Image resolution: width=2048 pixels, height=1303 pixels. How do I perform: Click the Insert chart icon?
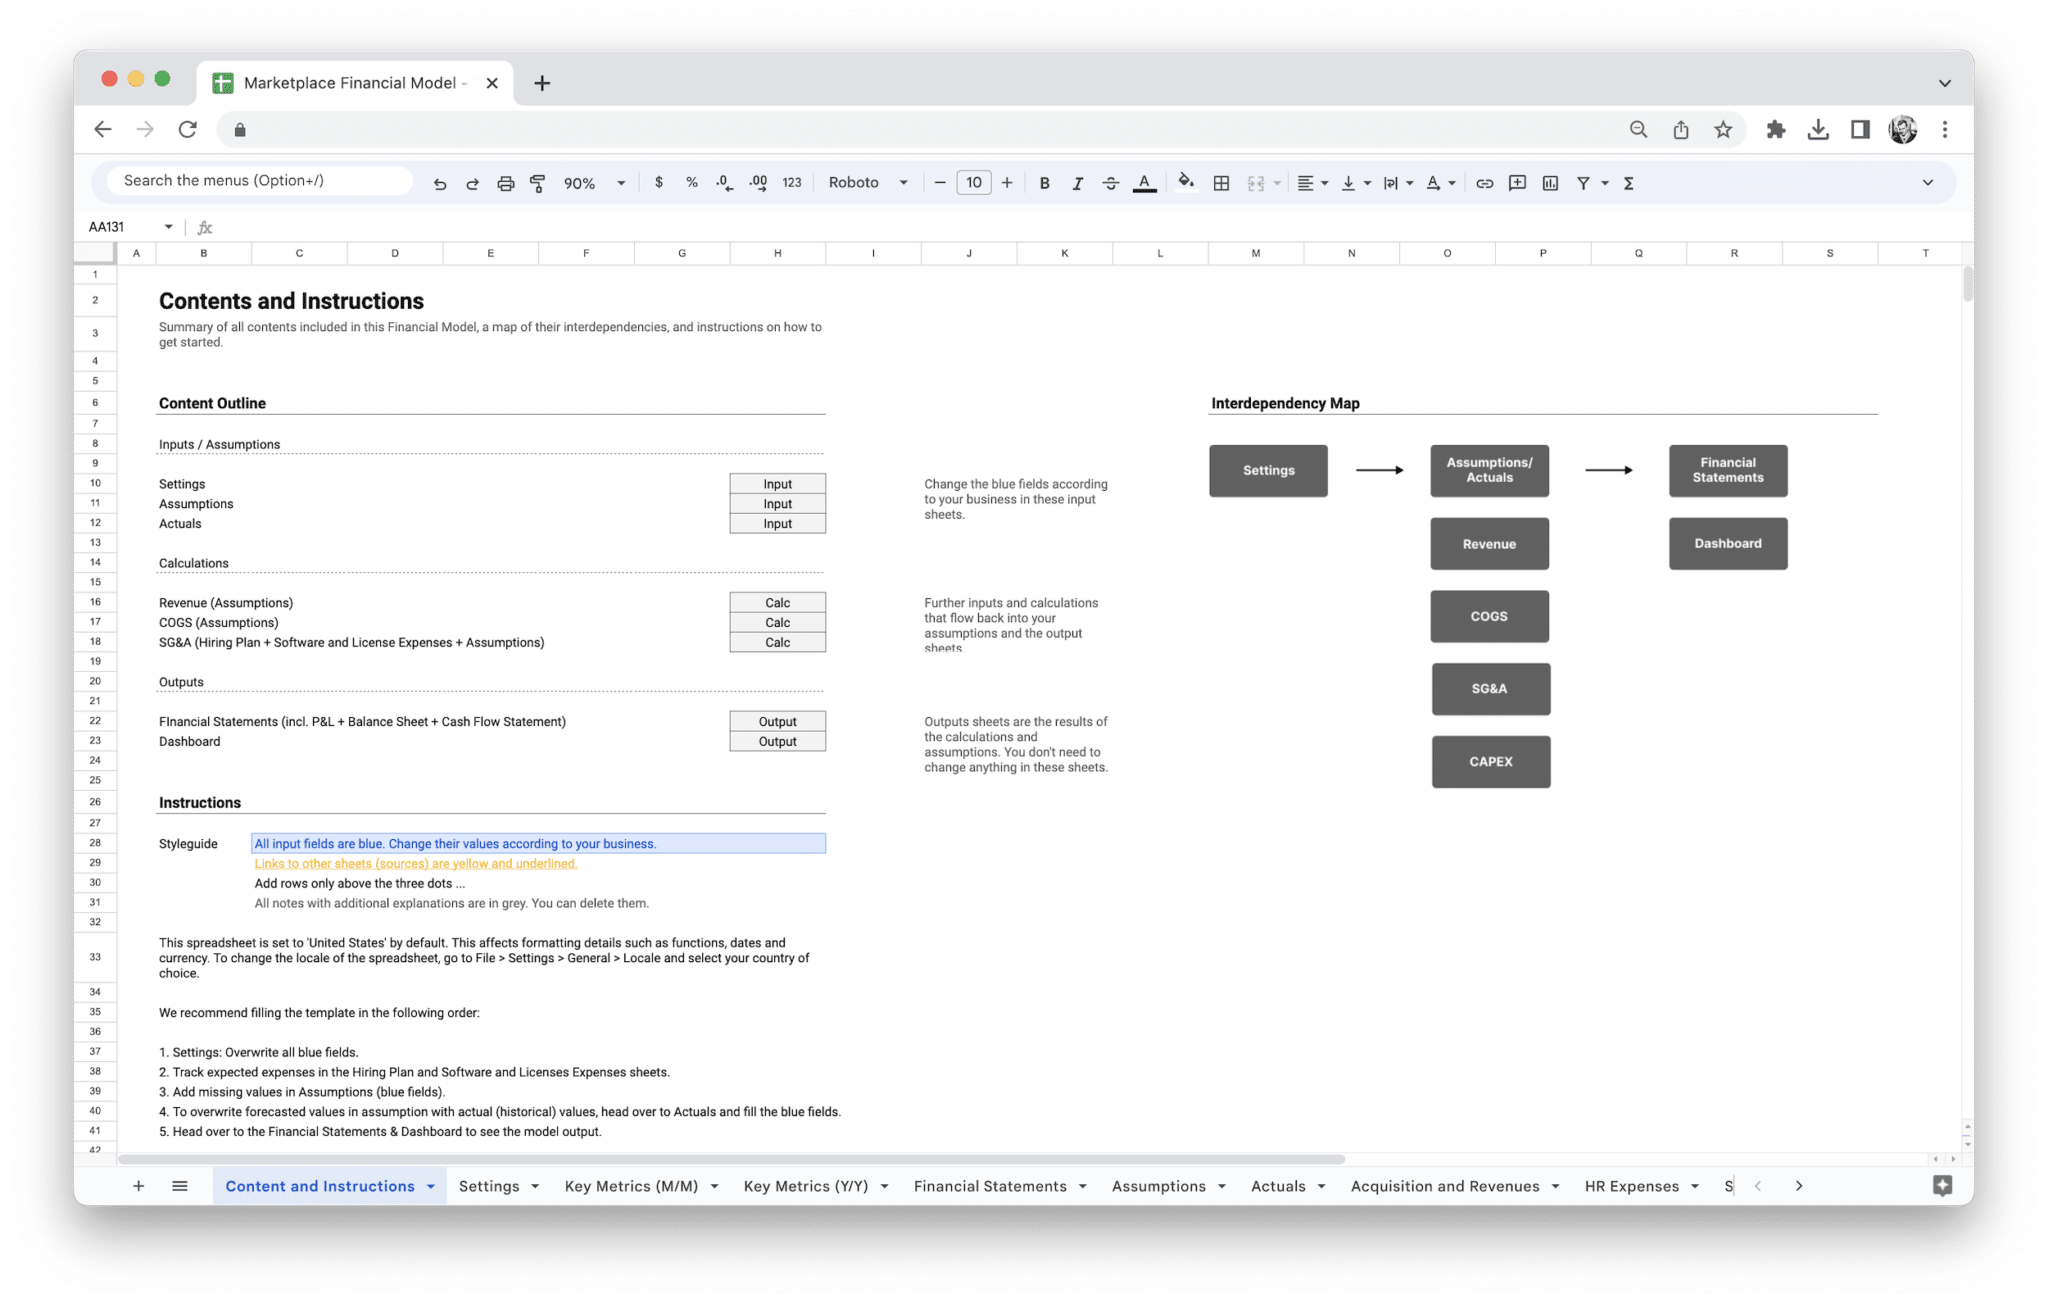(1550, 182)
